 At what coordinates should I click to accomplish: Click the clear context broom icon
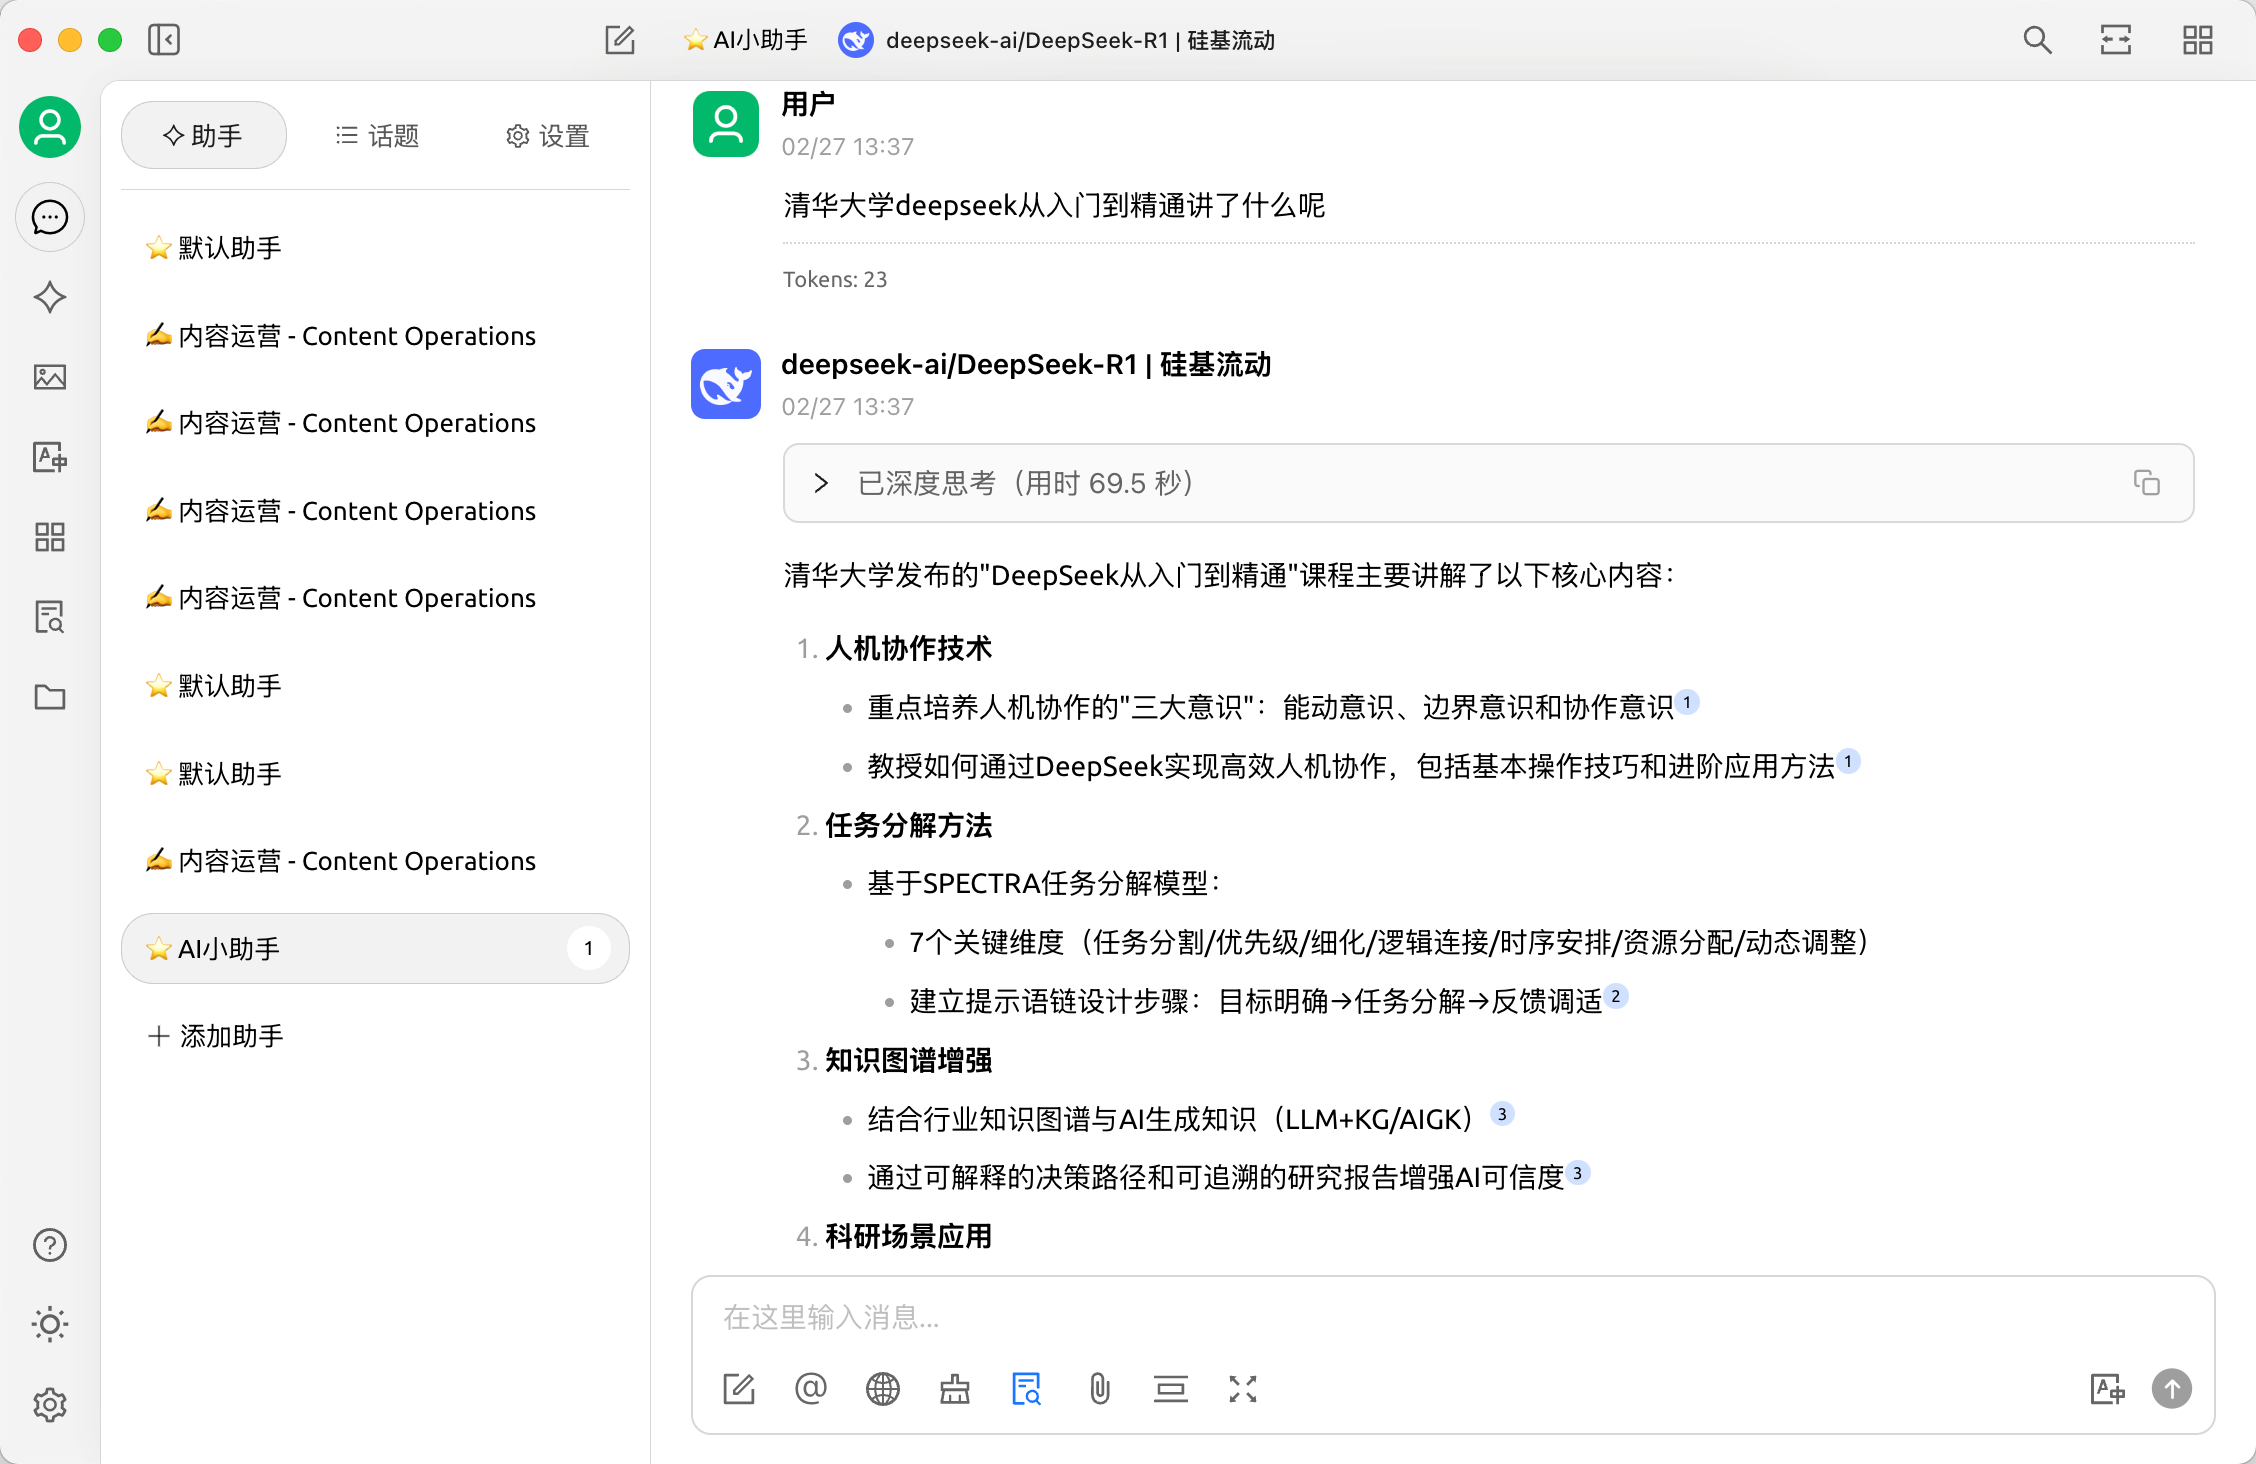point(954,1389)
